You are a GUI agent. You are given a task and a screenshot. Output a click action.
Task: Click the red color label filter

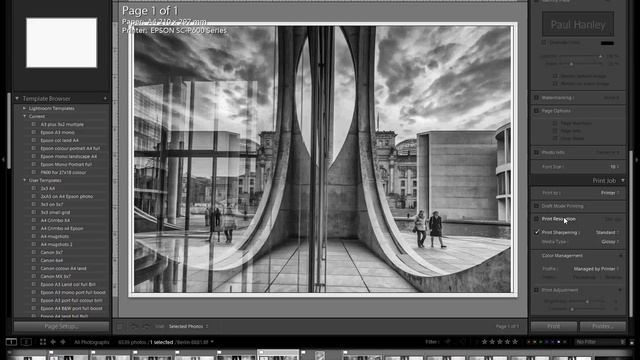tap(529, 342)
